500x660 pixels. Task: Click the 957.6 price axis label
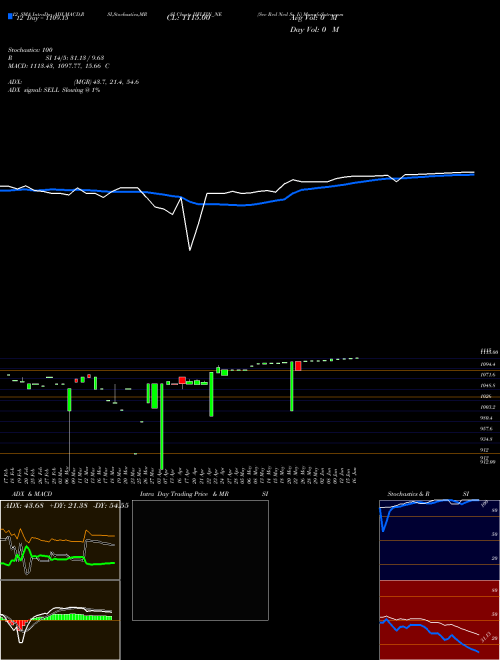click(487, 428)
